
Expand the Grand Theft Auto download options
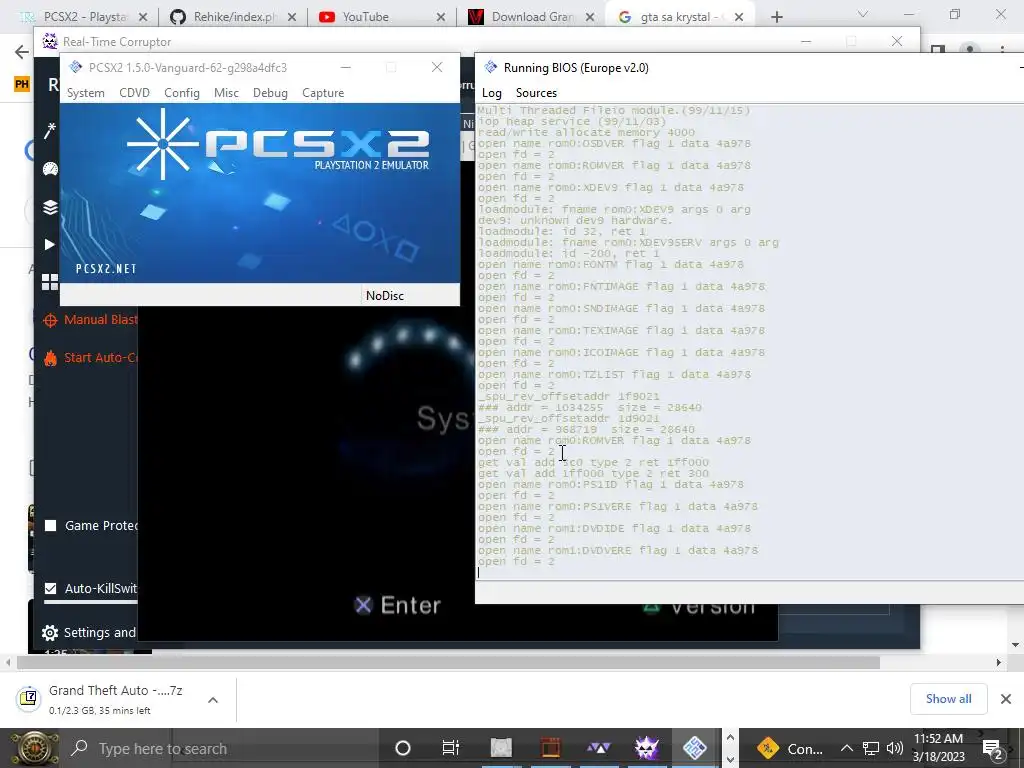(x=212, y=699)
